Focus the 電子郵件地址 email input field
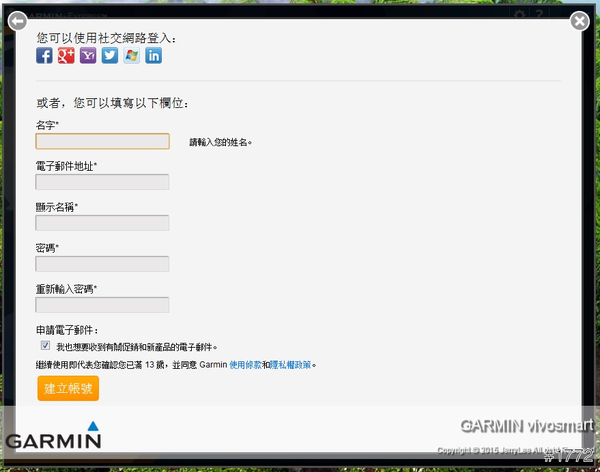Image resolution: width=600 pixels, height=472 pixels. [102, 182]
